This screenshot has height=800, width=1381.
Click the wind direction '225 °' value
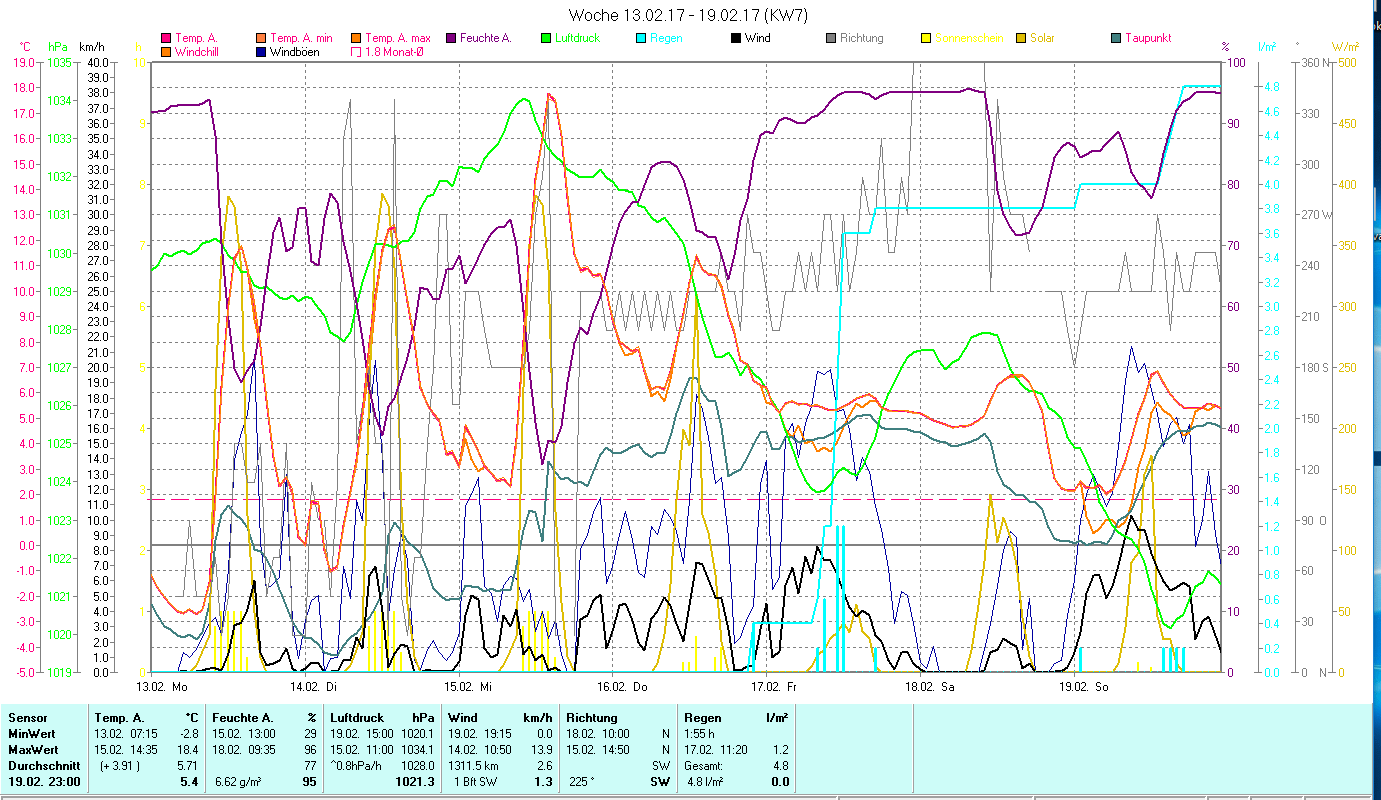point(583,782)
